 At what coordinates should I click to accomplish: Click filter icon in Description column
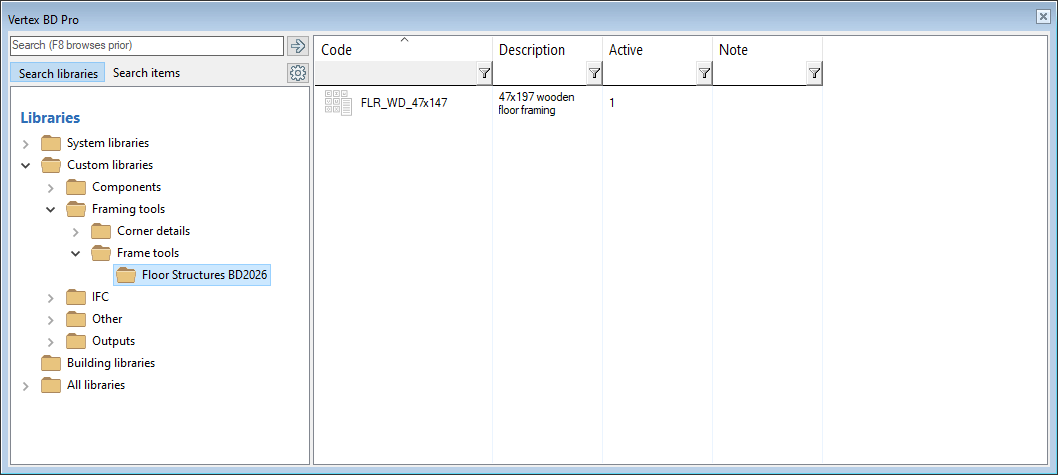594,73
